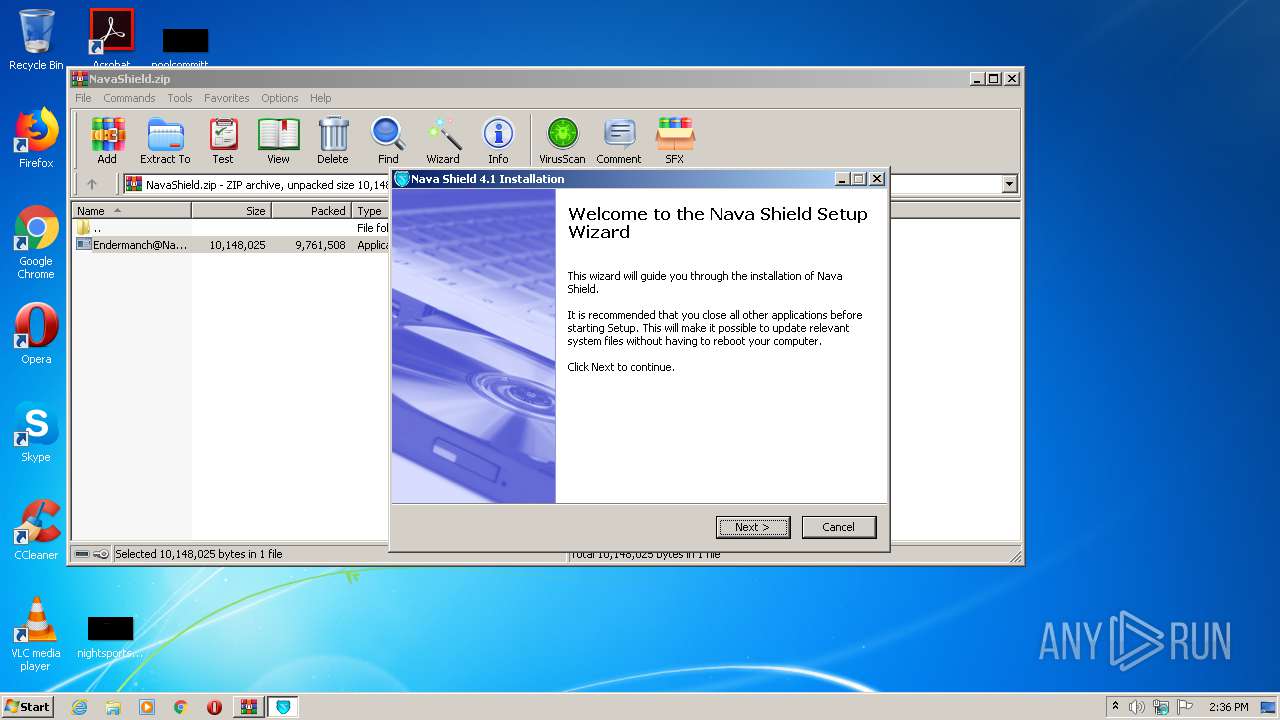
Task: Open Recycle Bin desktop icon
Action: [x=36, y=40]
